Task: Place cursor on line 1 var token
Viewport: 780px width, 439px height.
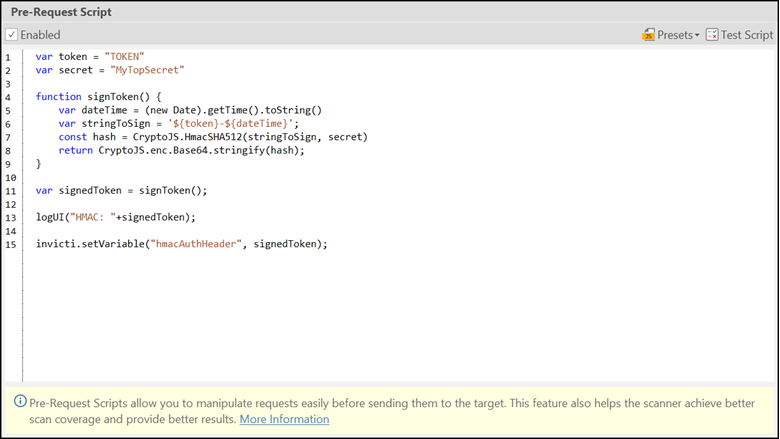Action: point(90,57)
